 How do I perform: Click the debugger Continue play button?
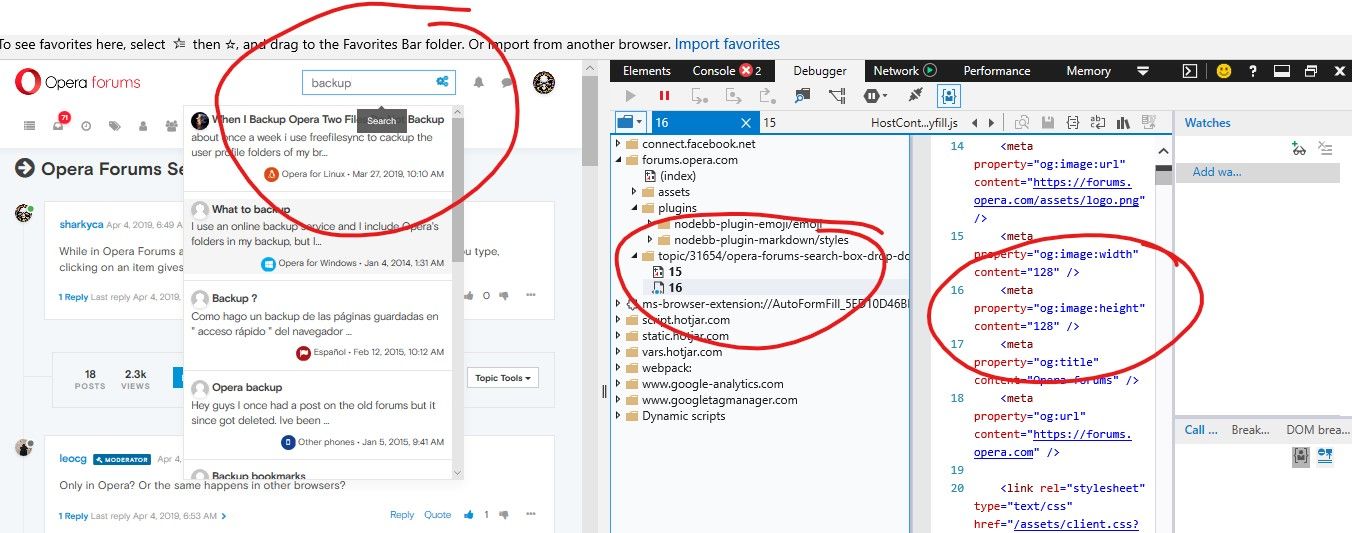(630, 96)
